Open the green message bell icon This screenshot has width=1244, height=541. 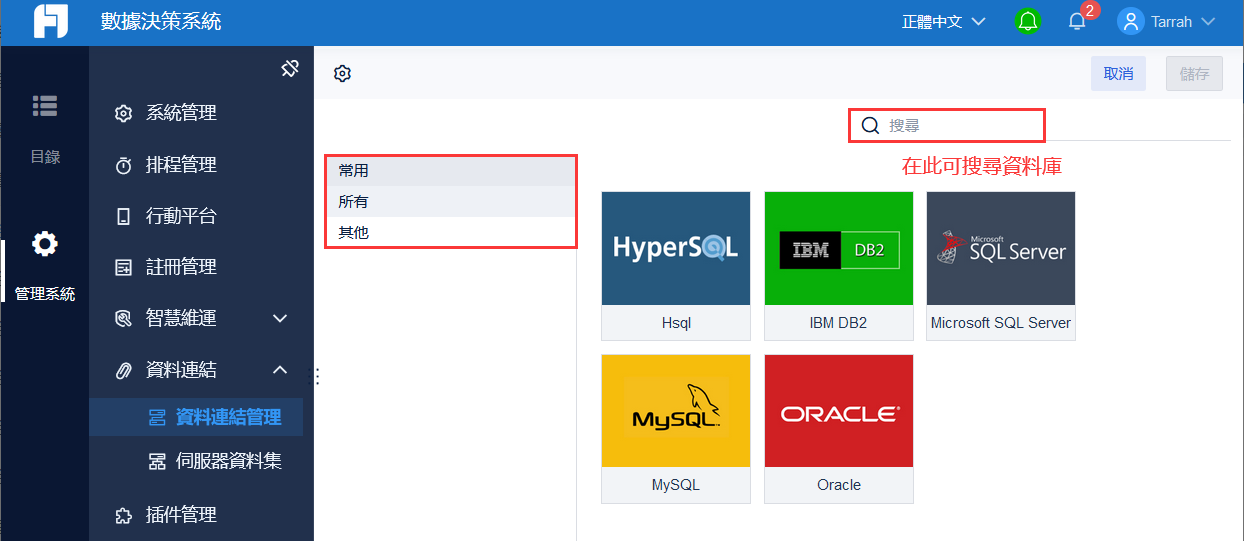(x=1028, y=21)
